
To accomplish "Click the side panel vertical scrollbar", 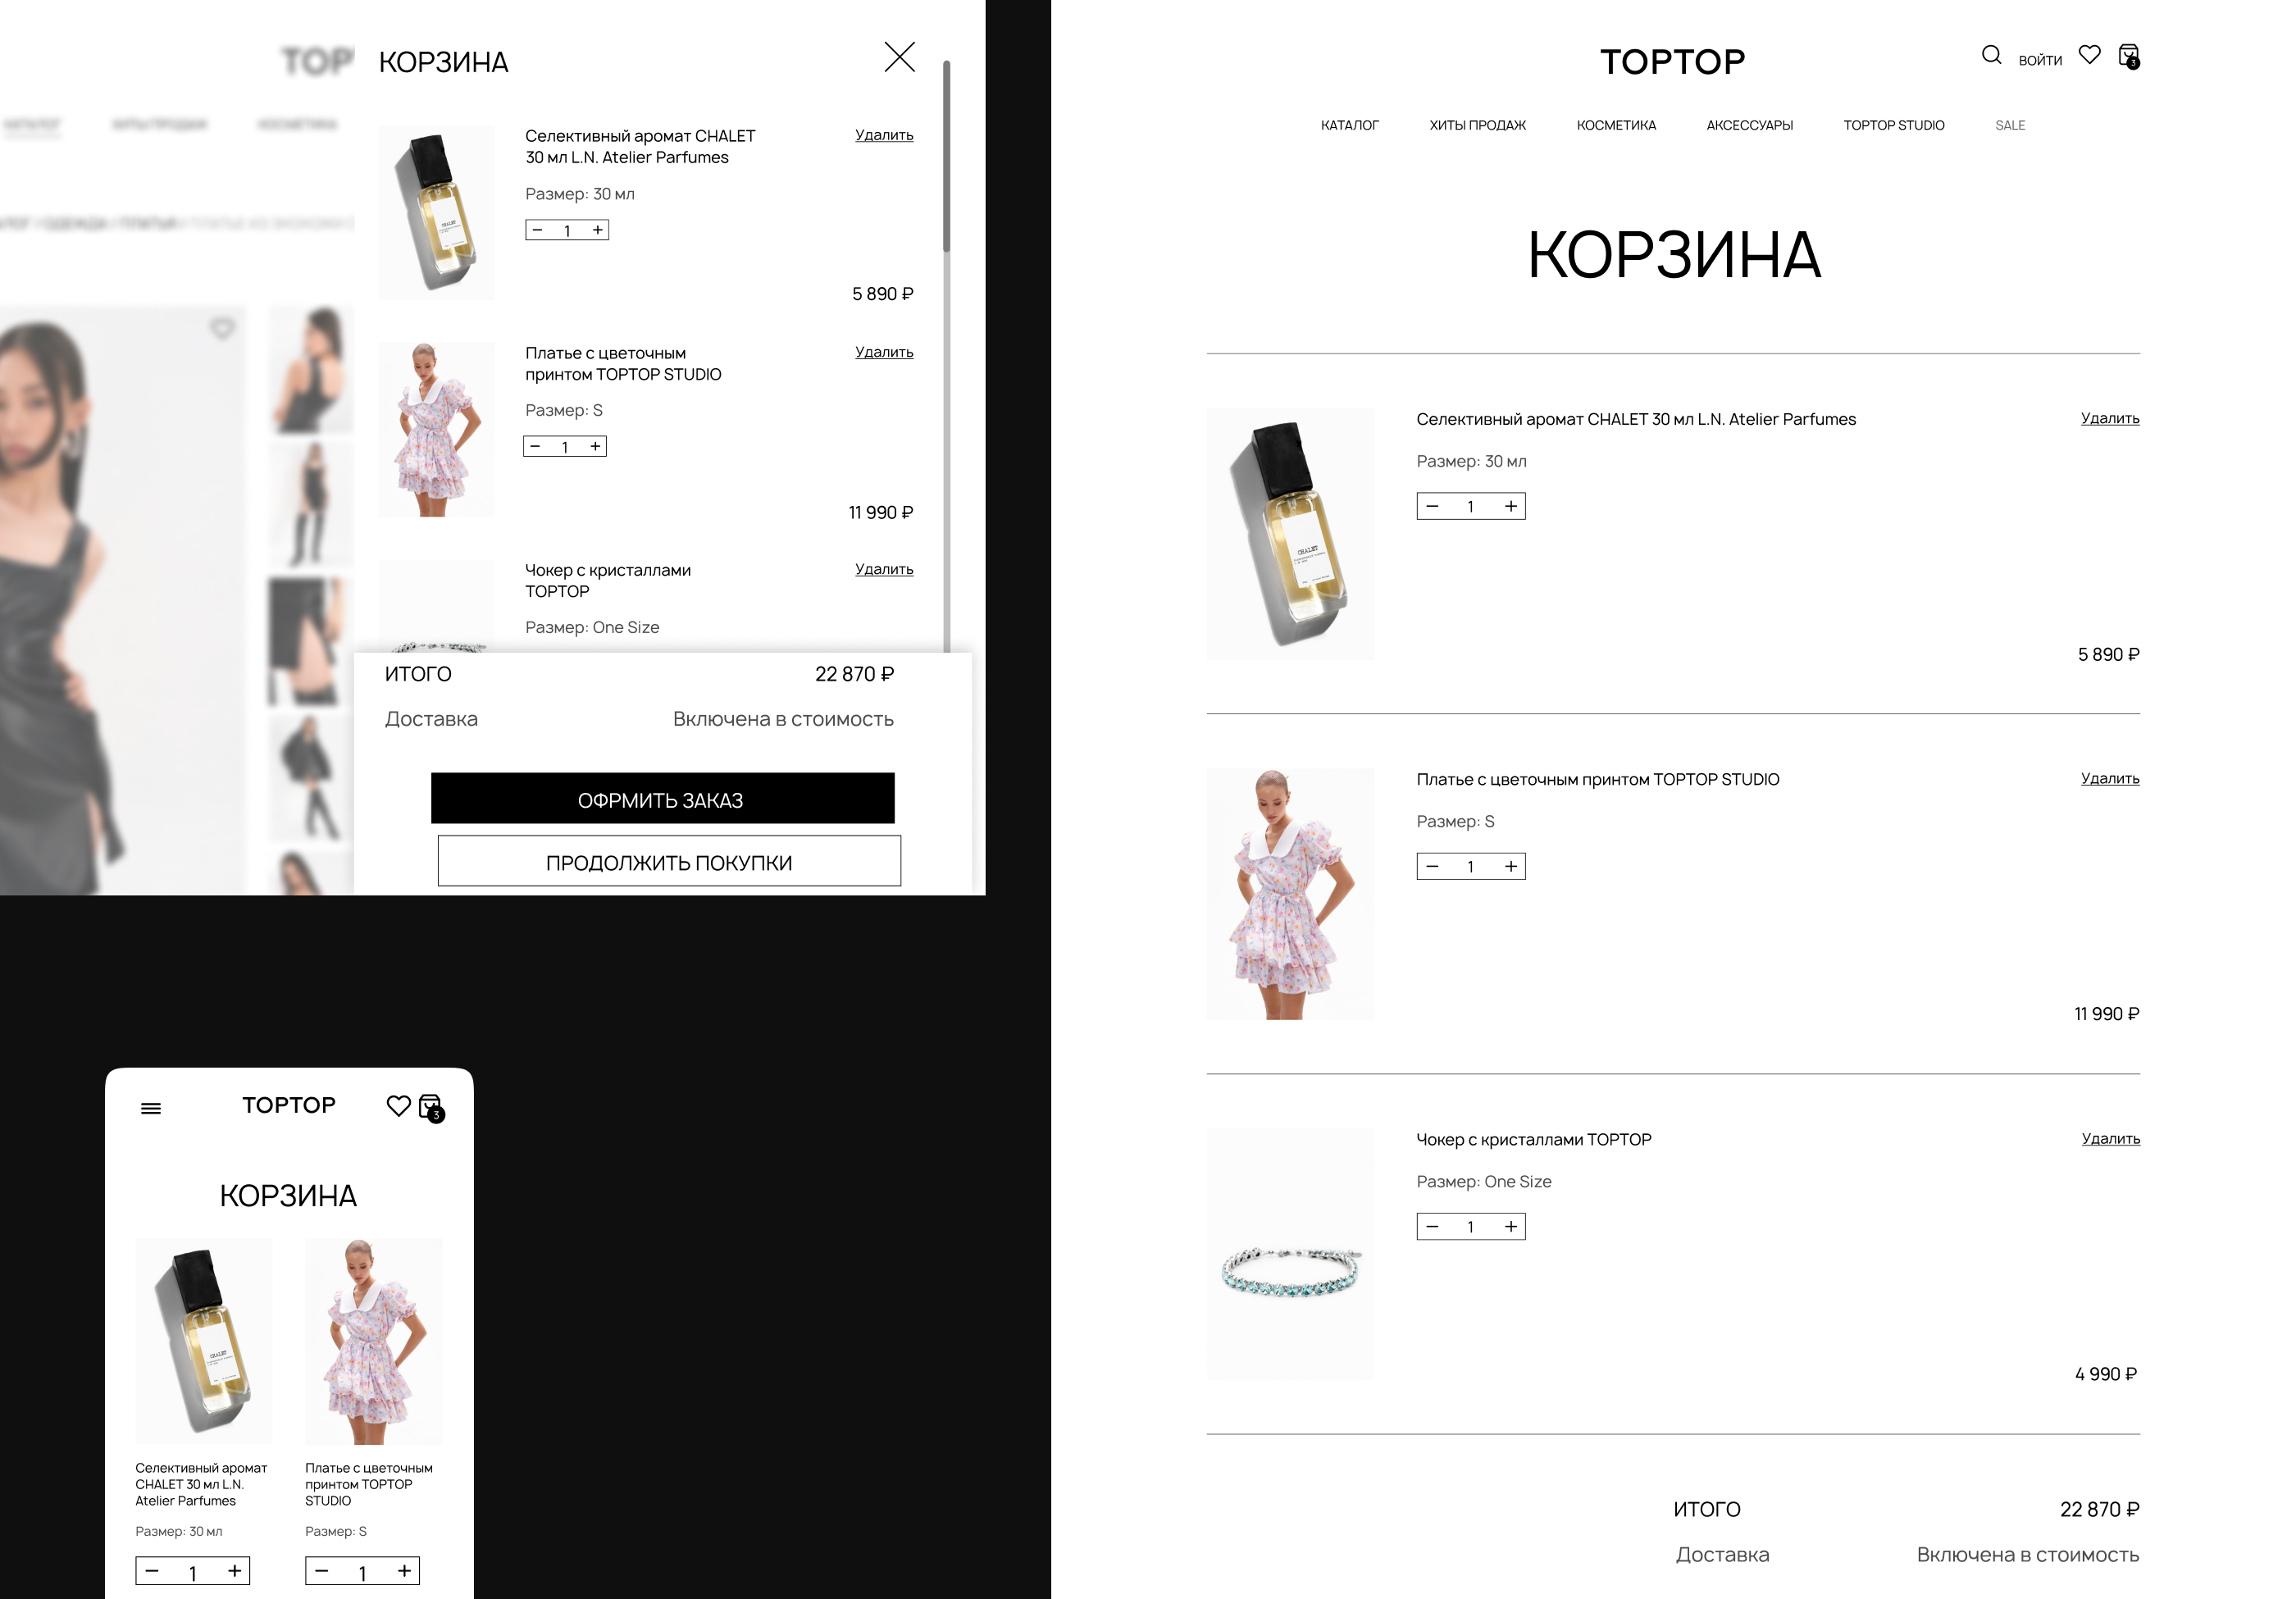I will point(946,155).
